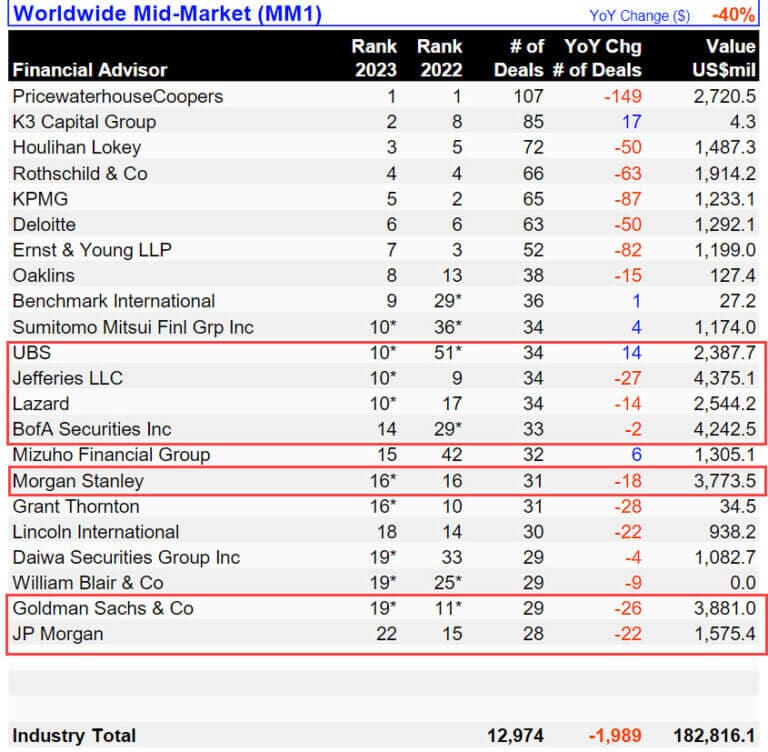Select the BofA Securities Inc name
Screen dimensions: 768x752
click(92, 429)
